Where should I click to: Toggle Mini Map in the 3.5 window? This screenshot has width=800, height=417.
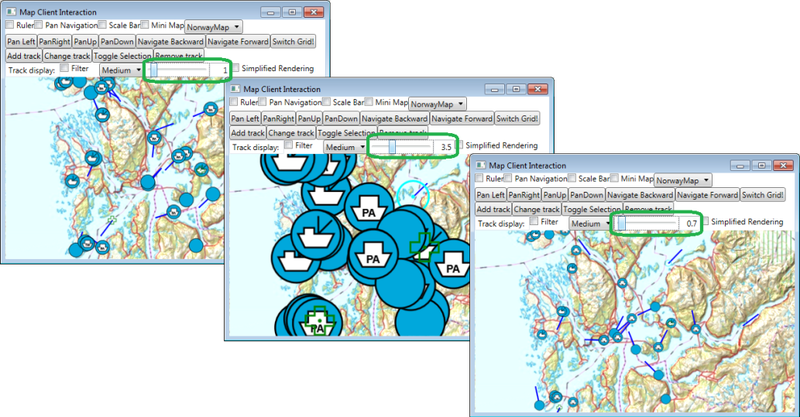(369, 102)
